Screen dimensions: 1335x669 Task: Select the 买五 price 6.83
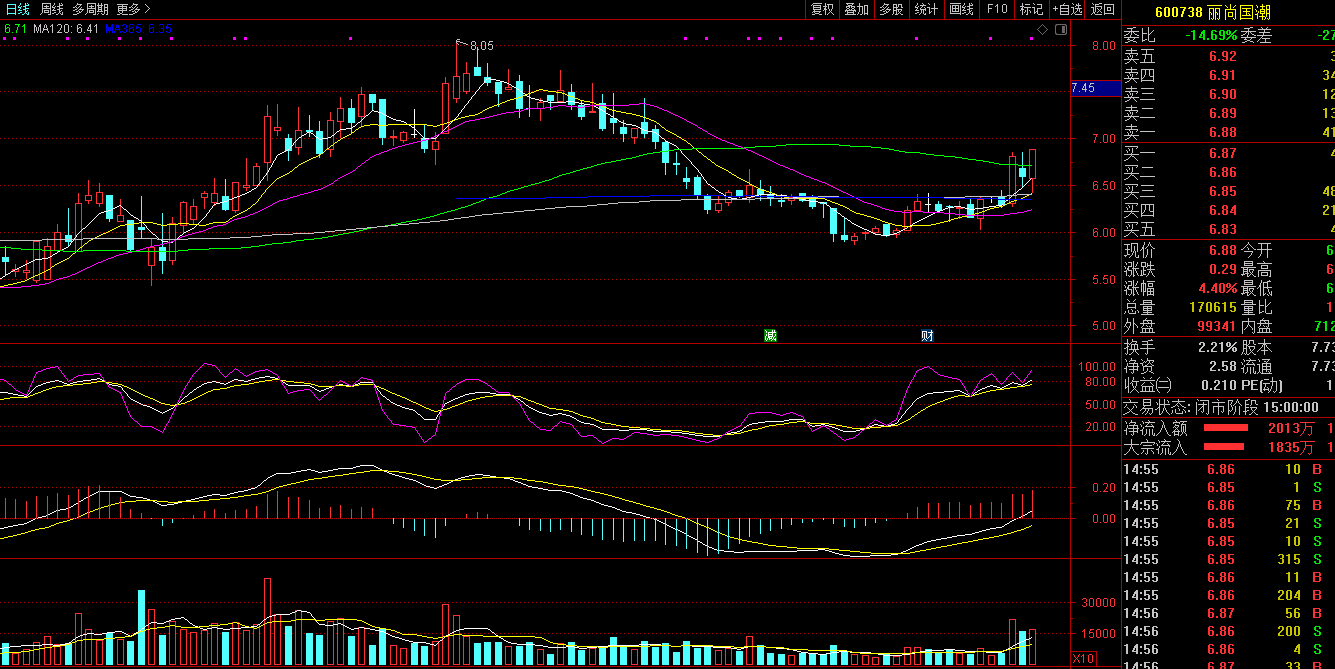click(x=1222, y=229)
